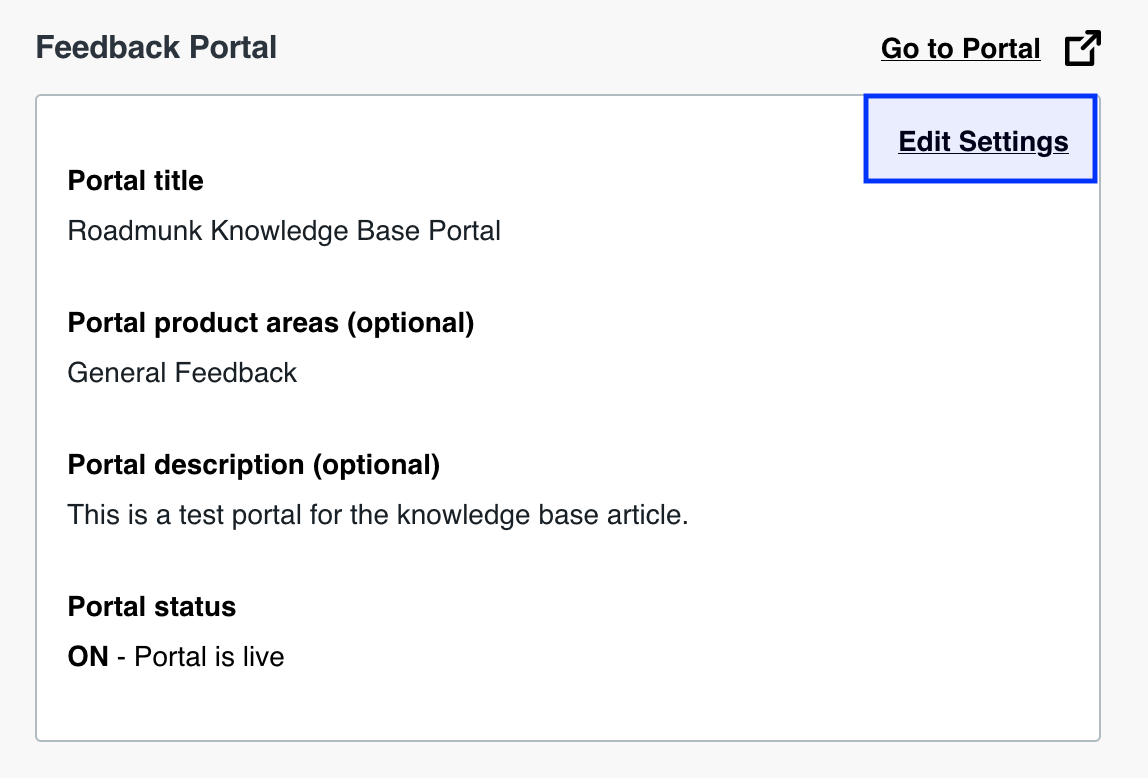Open the Go to Portal link
This screenshot has height=778, width=1148.
(x=961, y=48)
